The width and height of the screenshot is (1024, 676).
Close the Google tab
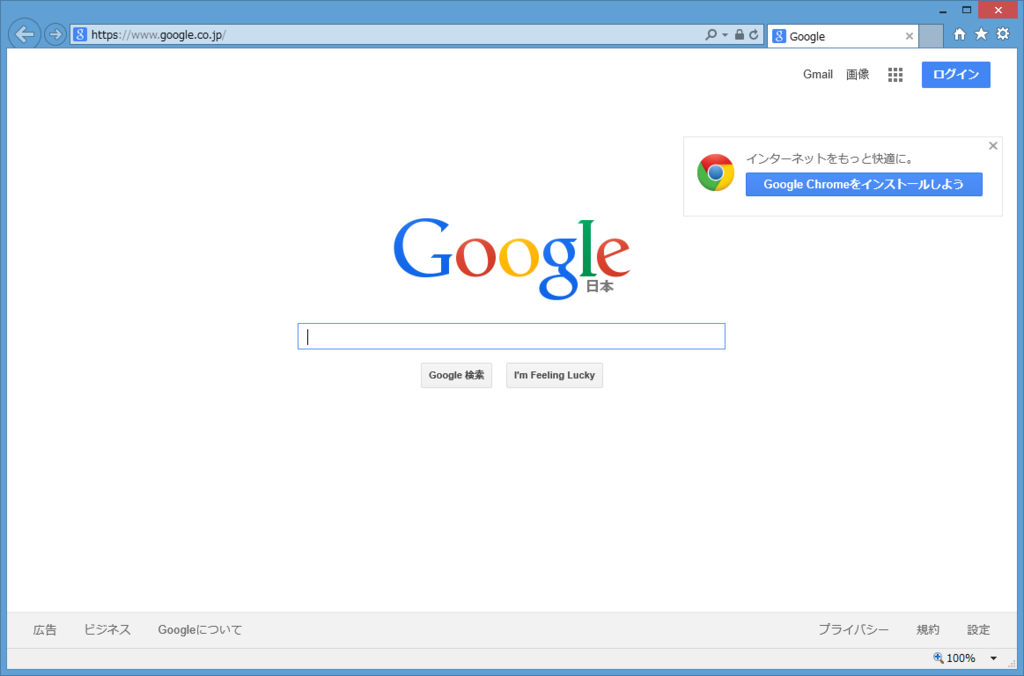click(x=909, y=37)
